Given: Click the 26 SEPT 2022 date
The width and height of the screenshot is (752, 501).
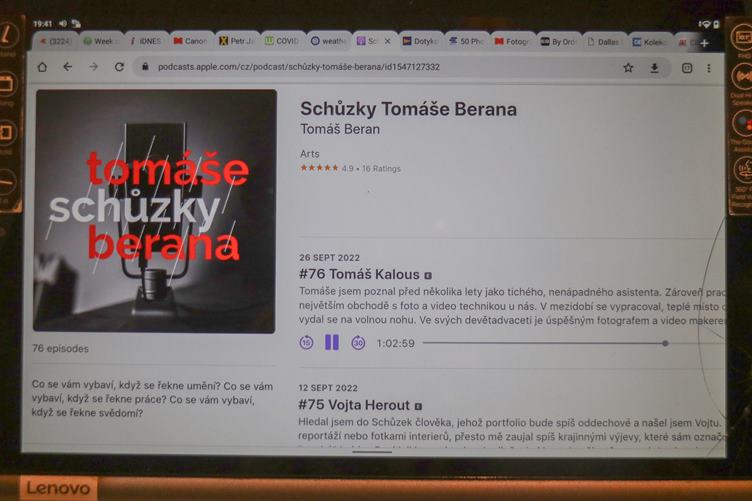Looking at the screenshot, I should click(x=329, y=257).
